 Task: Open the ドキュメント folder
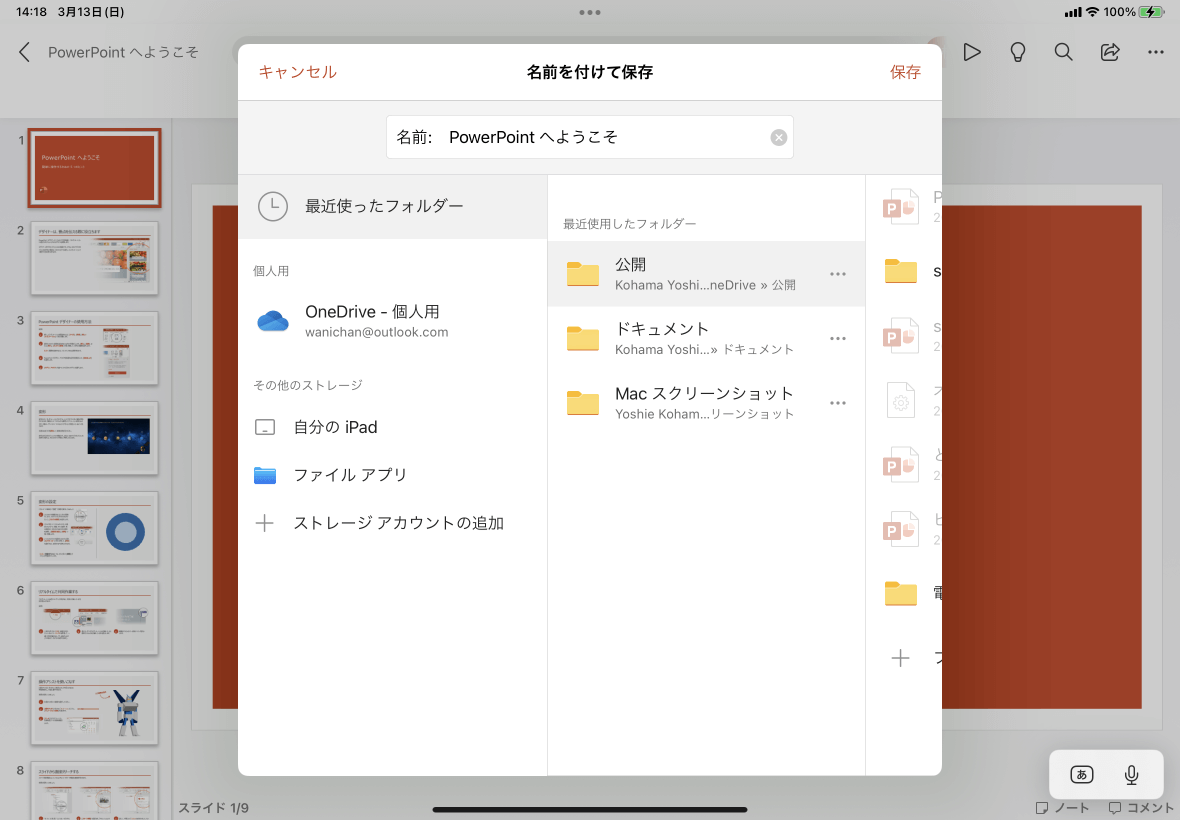pos(706,339)
